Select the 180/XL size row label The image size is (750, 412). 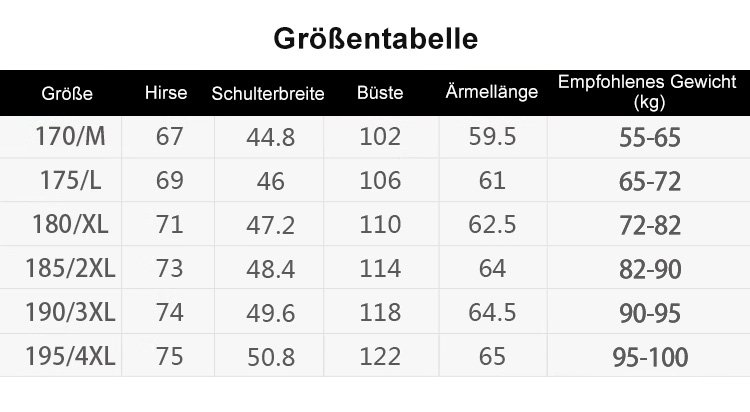(70, 225)
